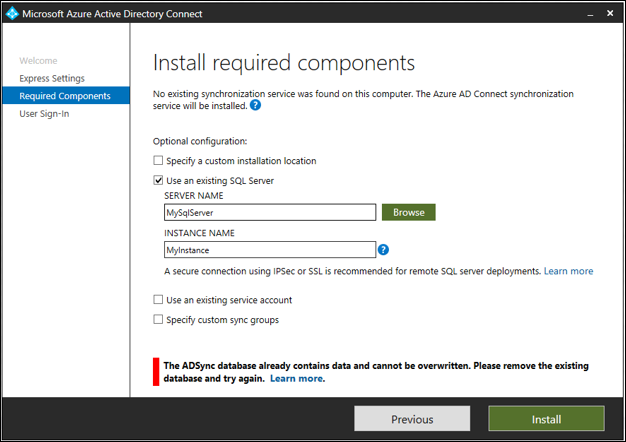Uncheck Use an existing SQL Server

[x=158, y=181]
